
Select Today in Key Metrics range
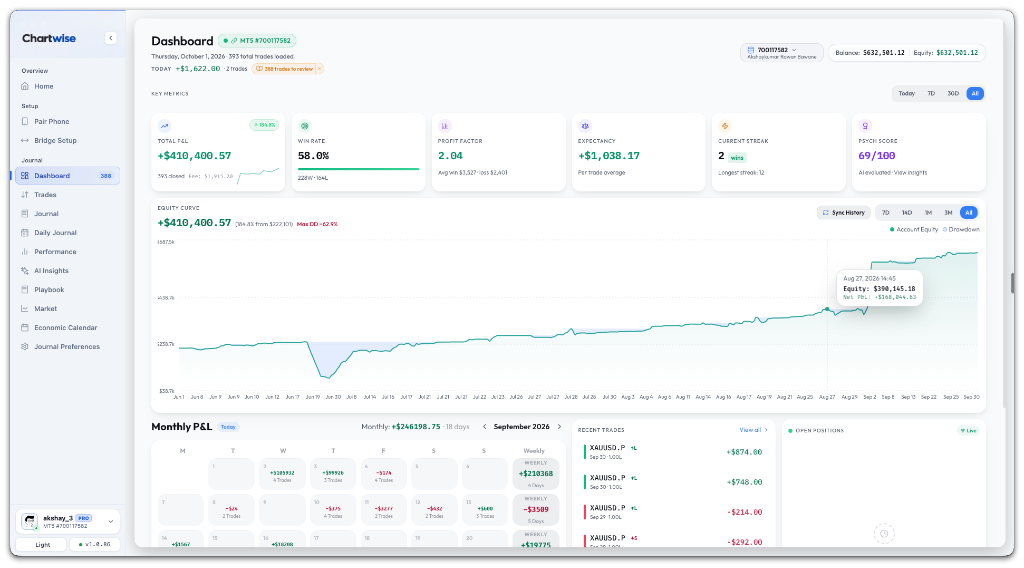(x=906, y=93)
